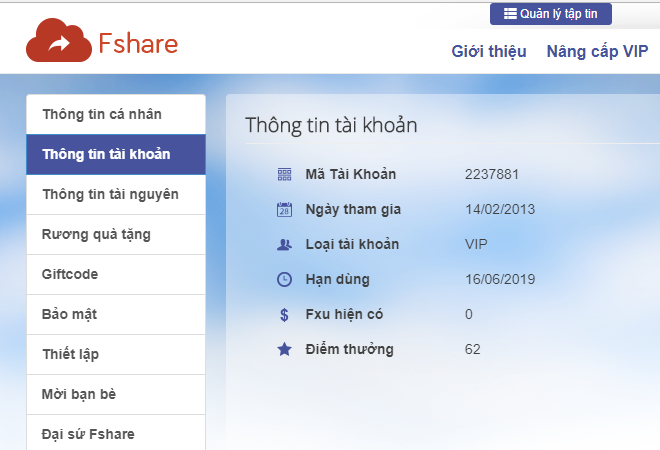Click the Loại tài khoản label
This screenshot has height=450, width=660.
pyautogui.click(x=352, y=245)
